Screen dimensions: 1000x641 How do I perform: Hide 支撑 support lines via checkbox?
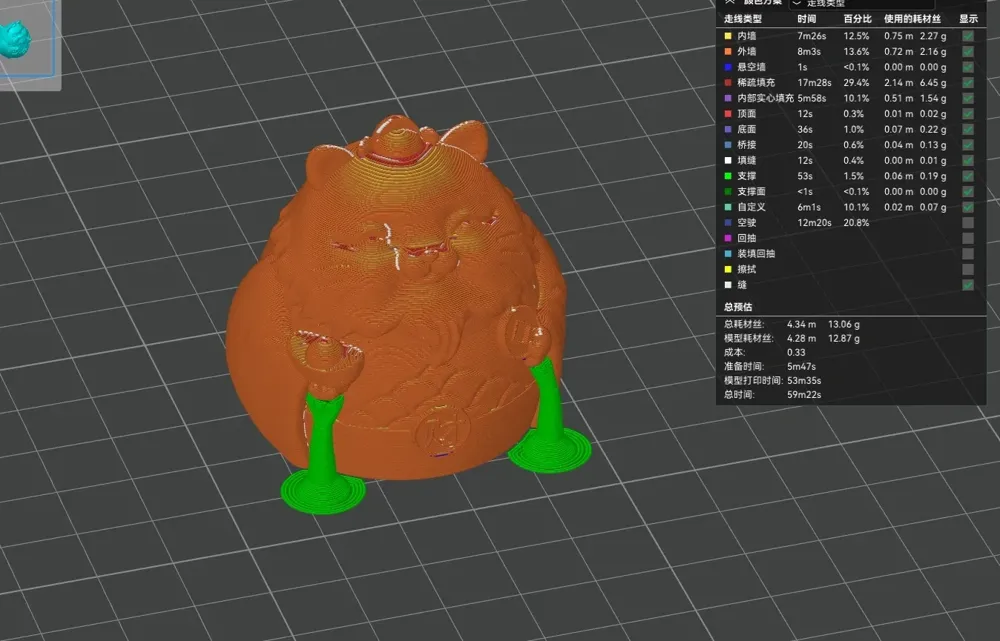(968, 175)
